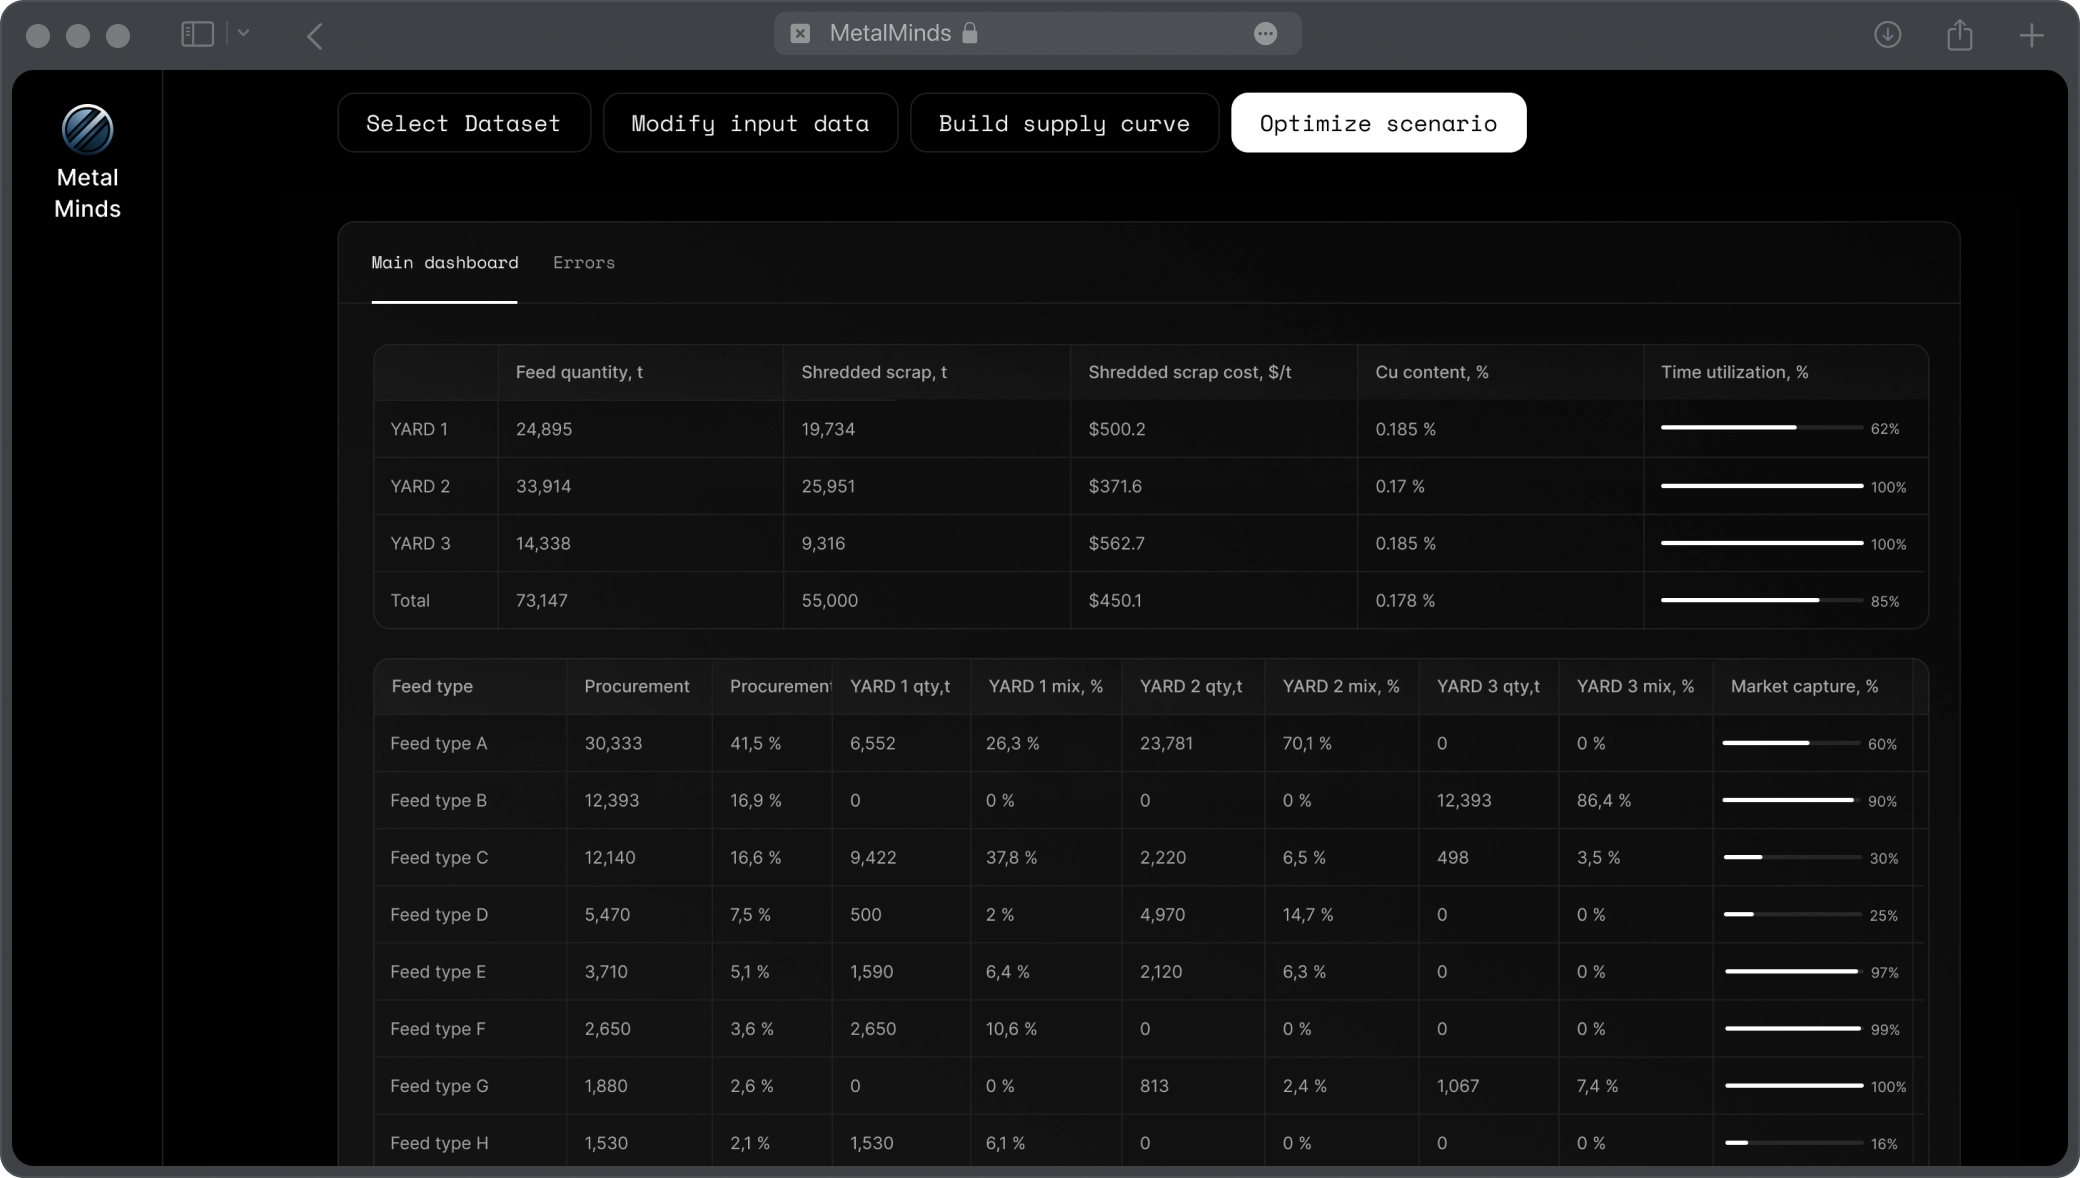Image resolution: width=2080 pixels, height=1178 pixels.
Task: Click the Market capture column header
Action: point(1804,687)
